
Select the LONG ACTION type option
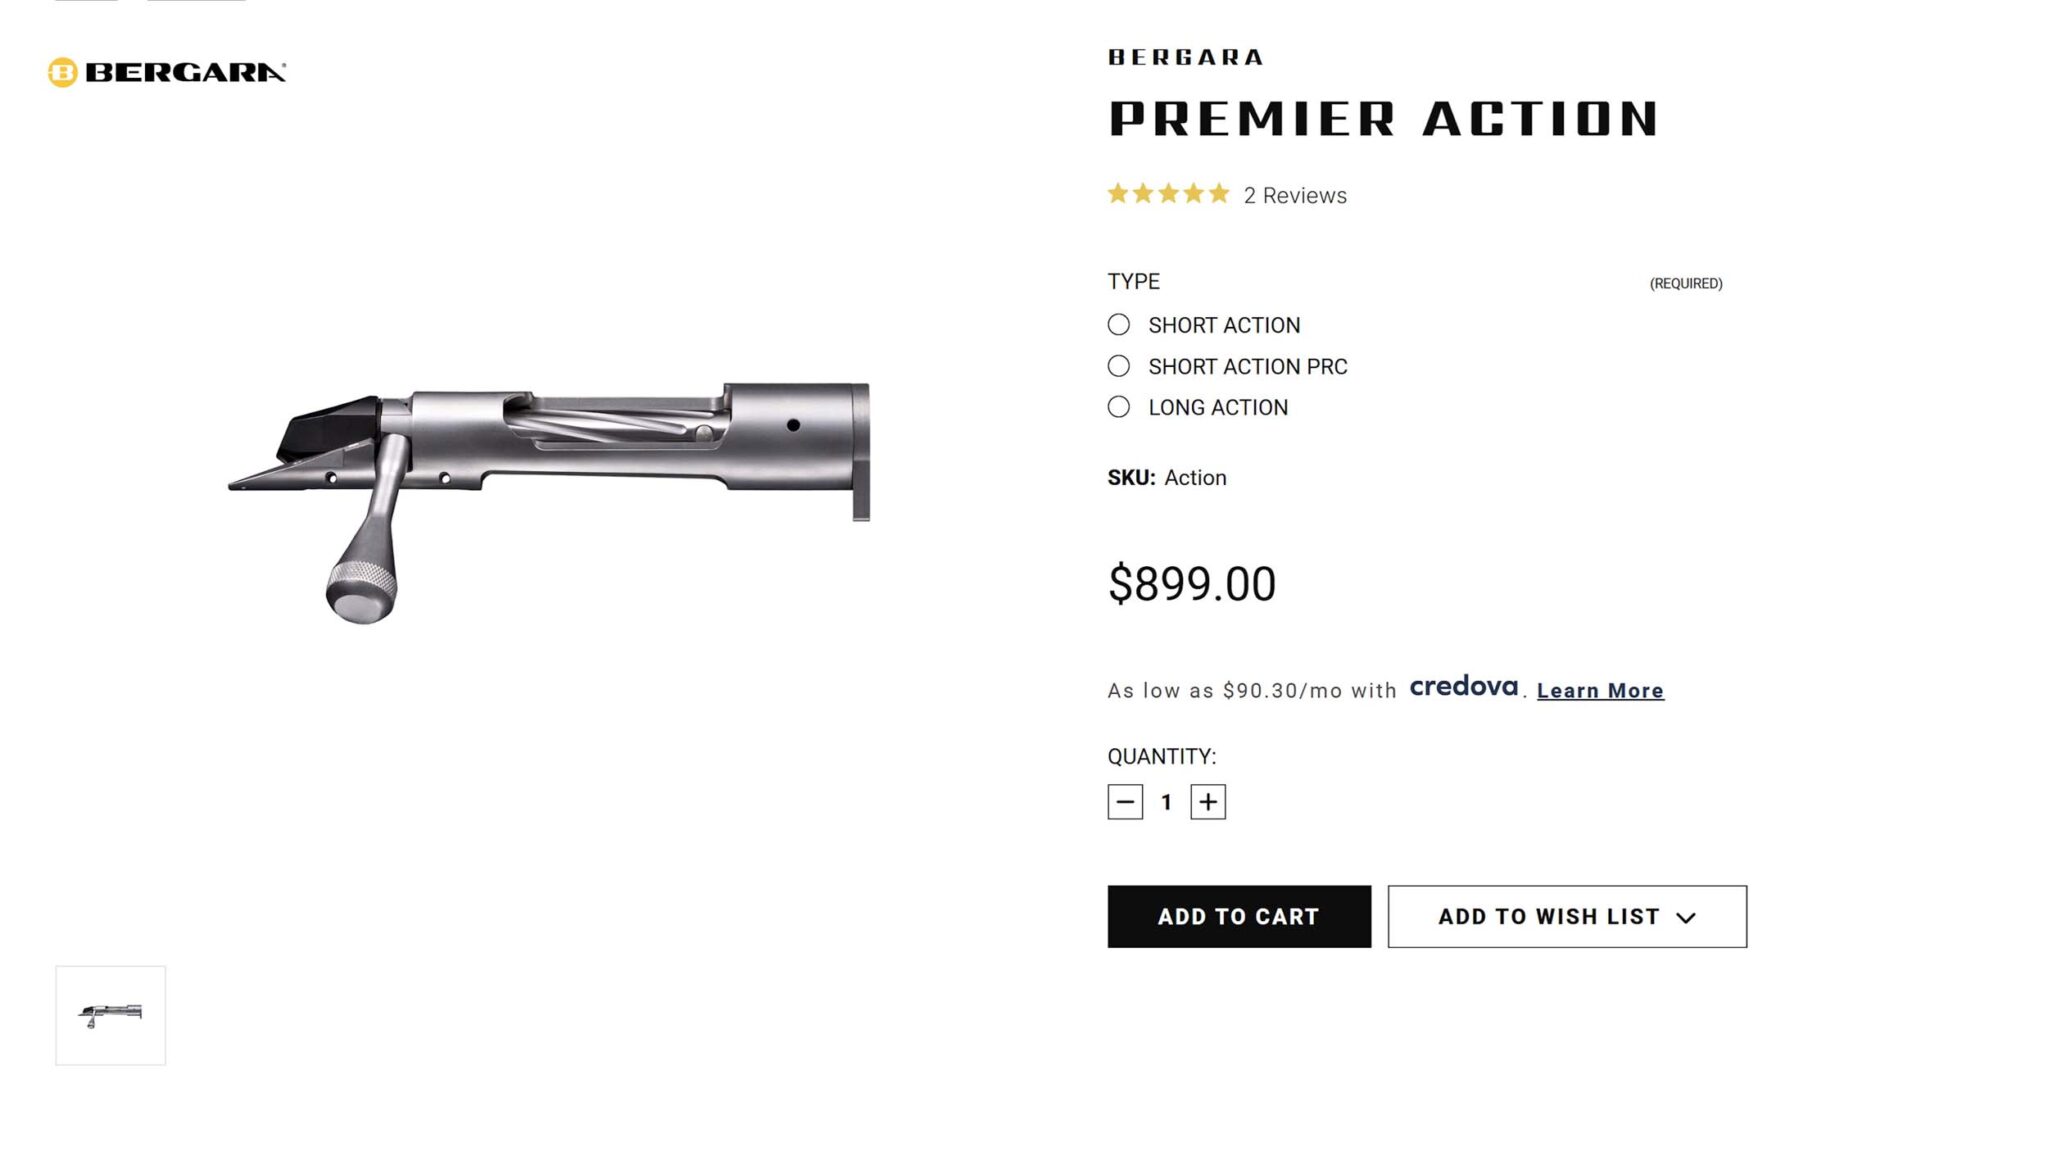[x=1118, y=407]
